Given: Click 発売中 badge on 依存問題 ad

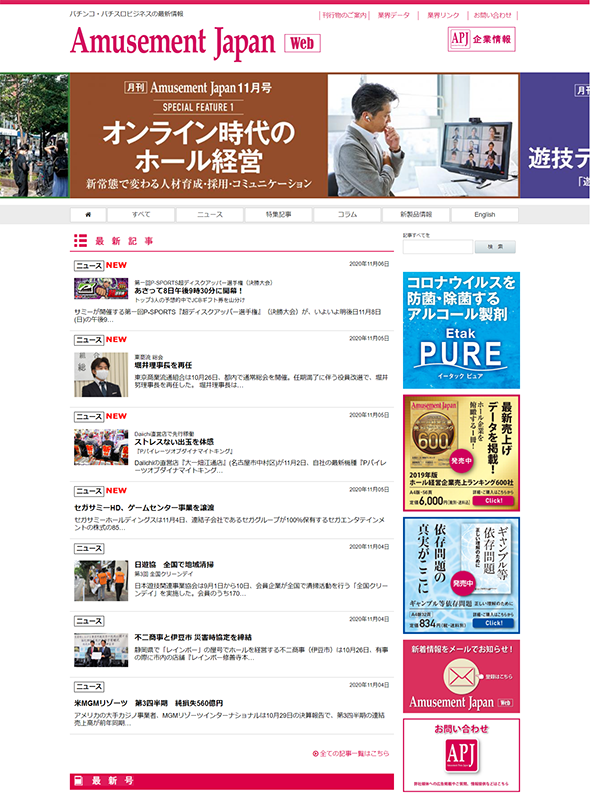Looking at the screenshot, I should point(463,583).
